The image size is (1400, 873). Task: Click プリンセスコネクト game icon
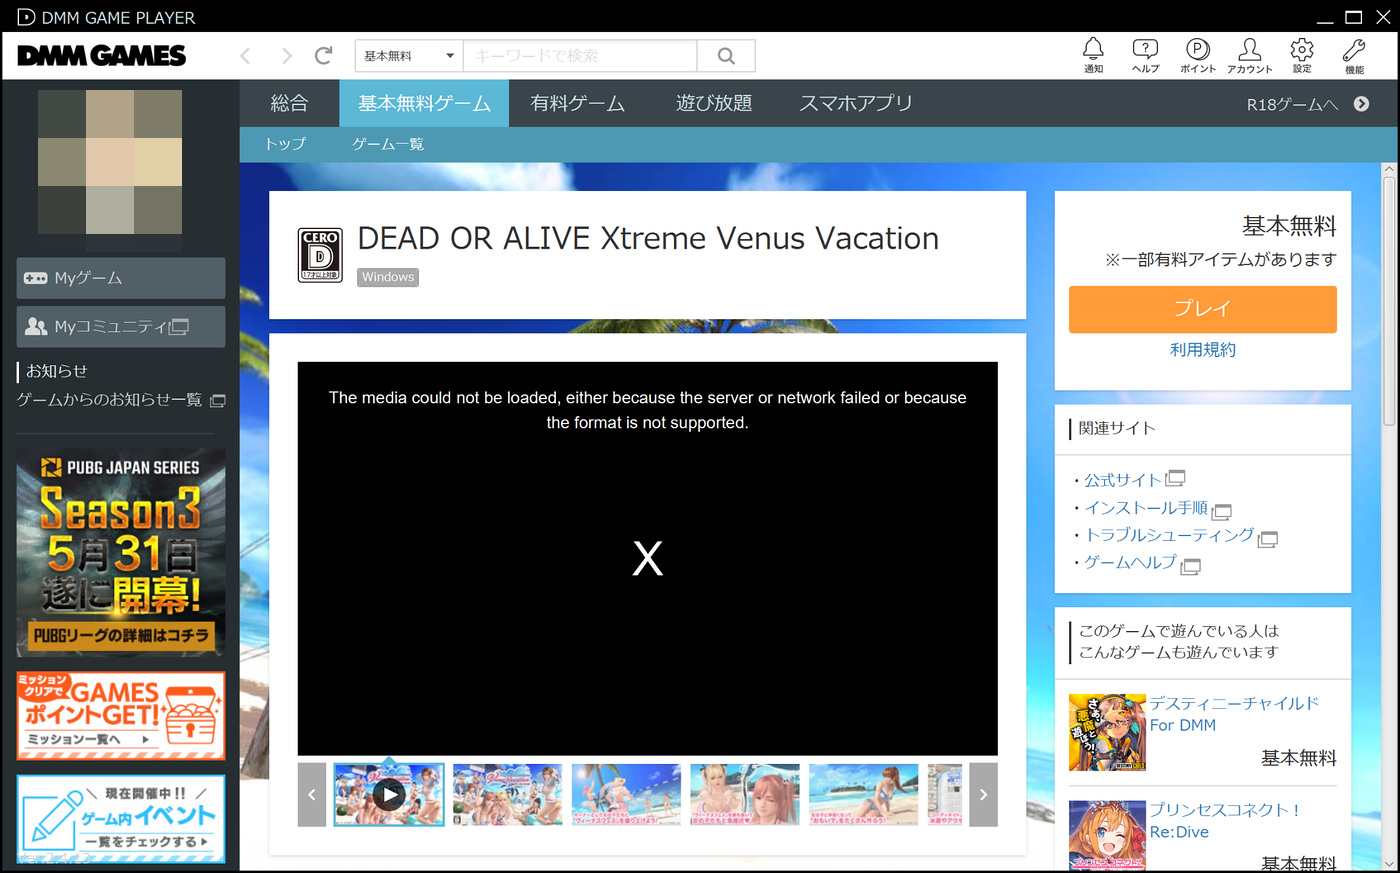coord(1107,835)
